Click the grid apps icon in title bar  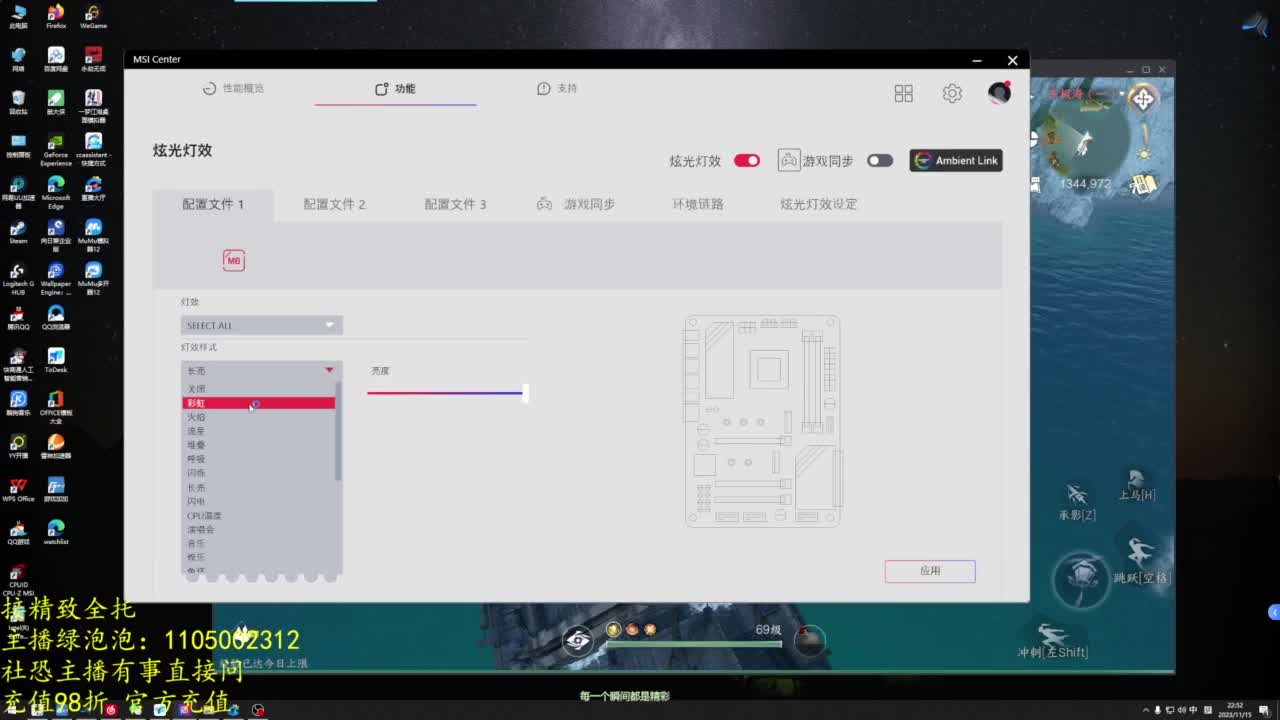[x=902, y=93]
